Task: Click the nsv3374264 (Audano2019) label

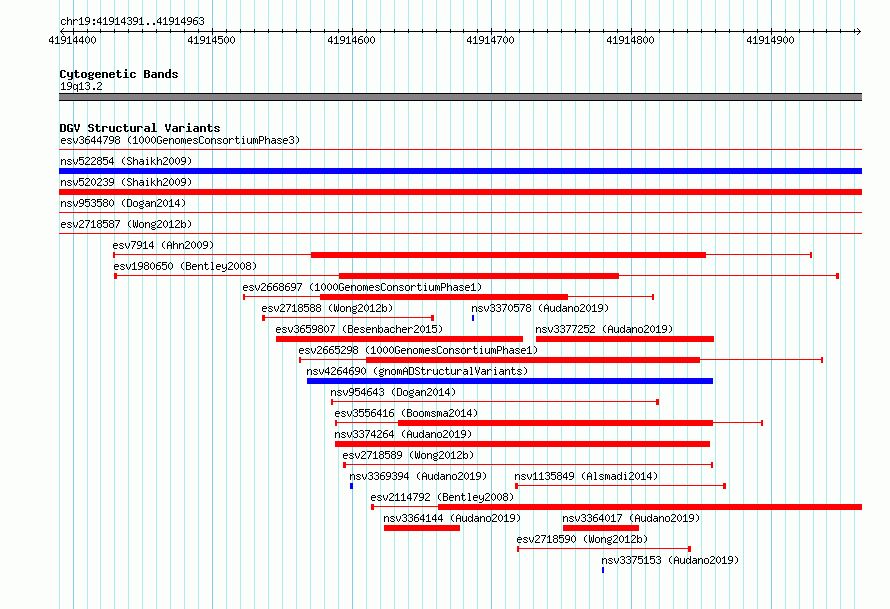Action: [x=403, y=434]
